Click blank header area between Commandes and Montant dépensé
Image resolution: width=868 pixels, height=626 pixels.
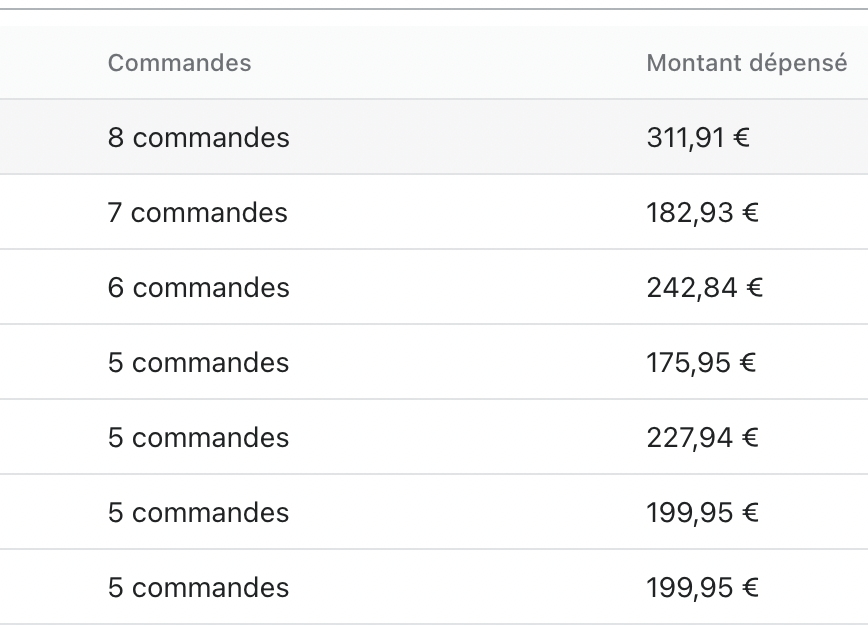[448, 63]
